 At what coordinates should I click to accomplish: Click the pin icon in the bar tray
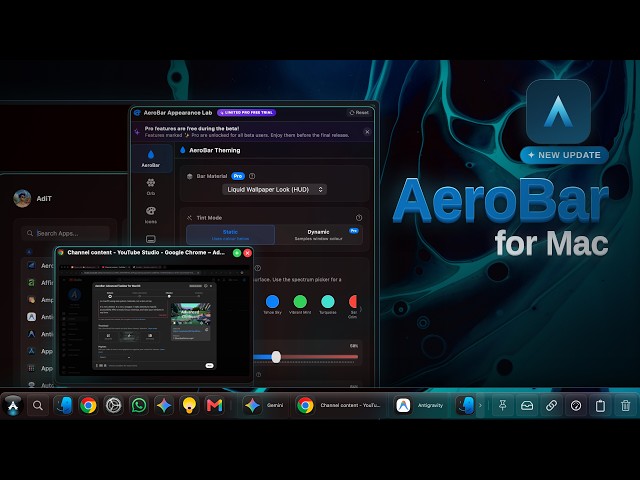point(502,405)
